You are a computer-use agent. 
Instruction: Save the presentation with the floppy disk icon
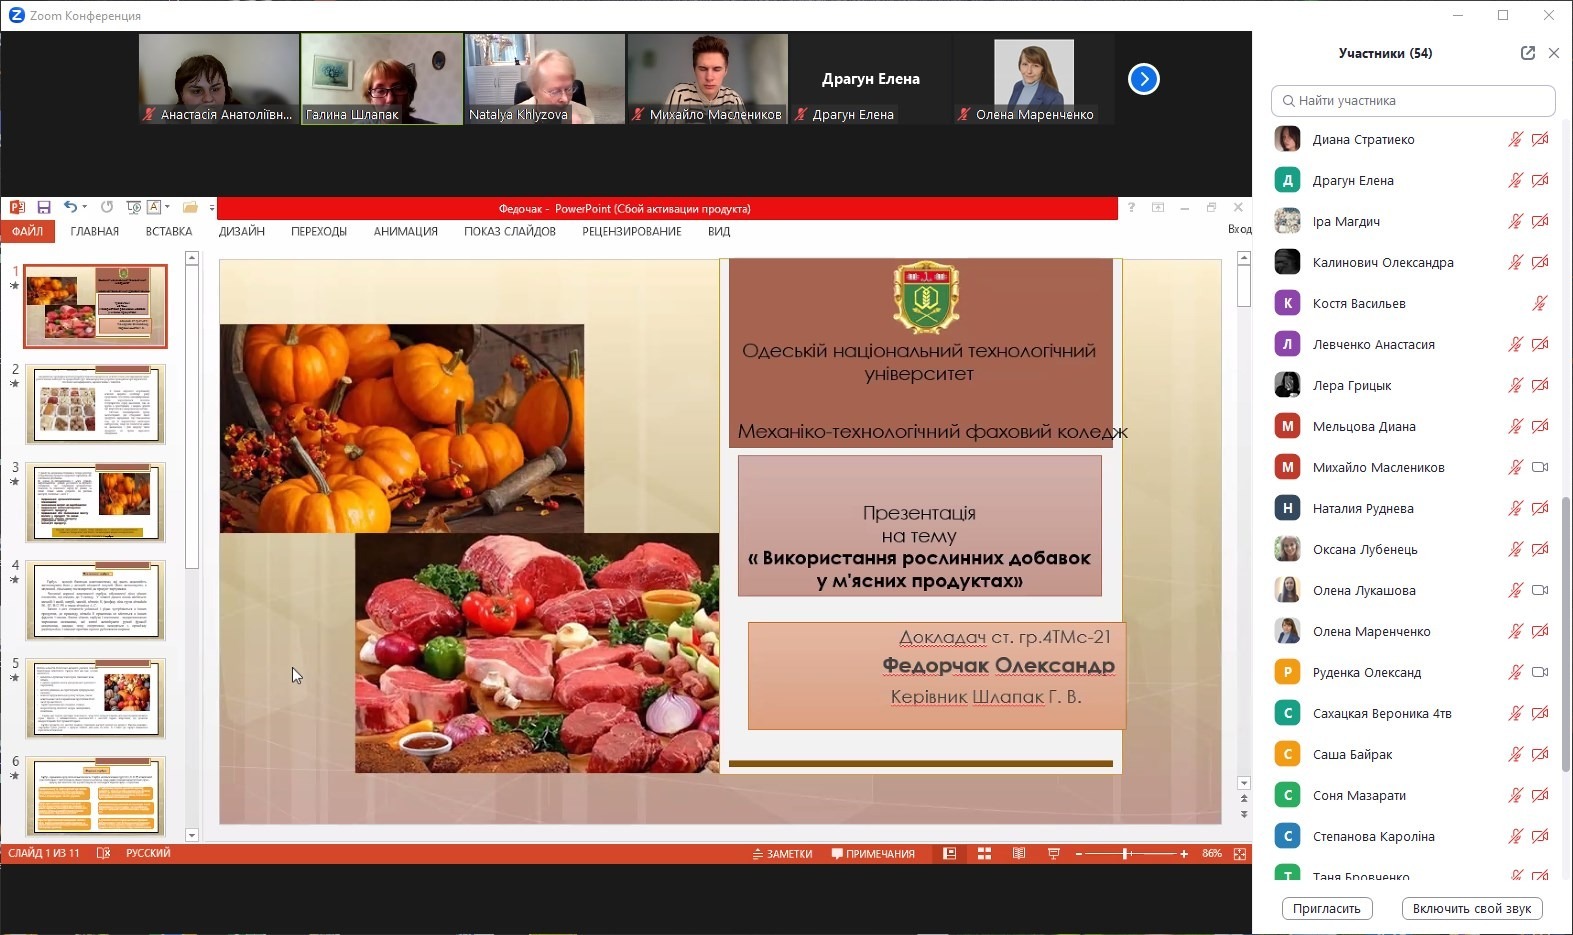click(x=44, y=207)
